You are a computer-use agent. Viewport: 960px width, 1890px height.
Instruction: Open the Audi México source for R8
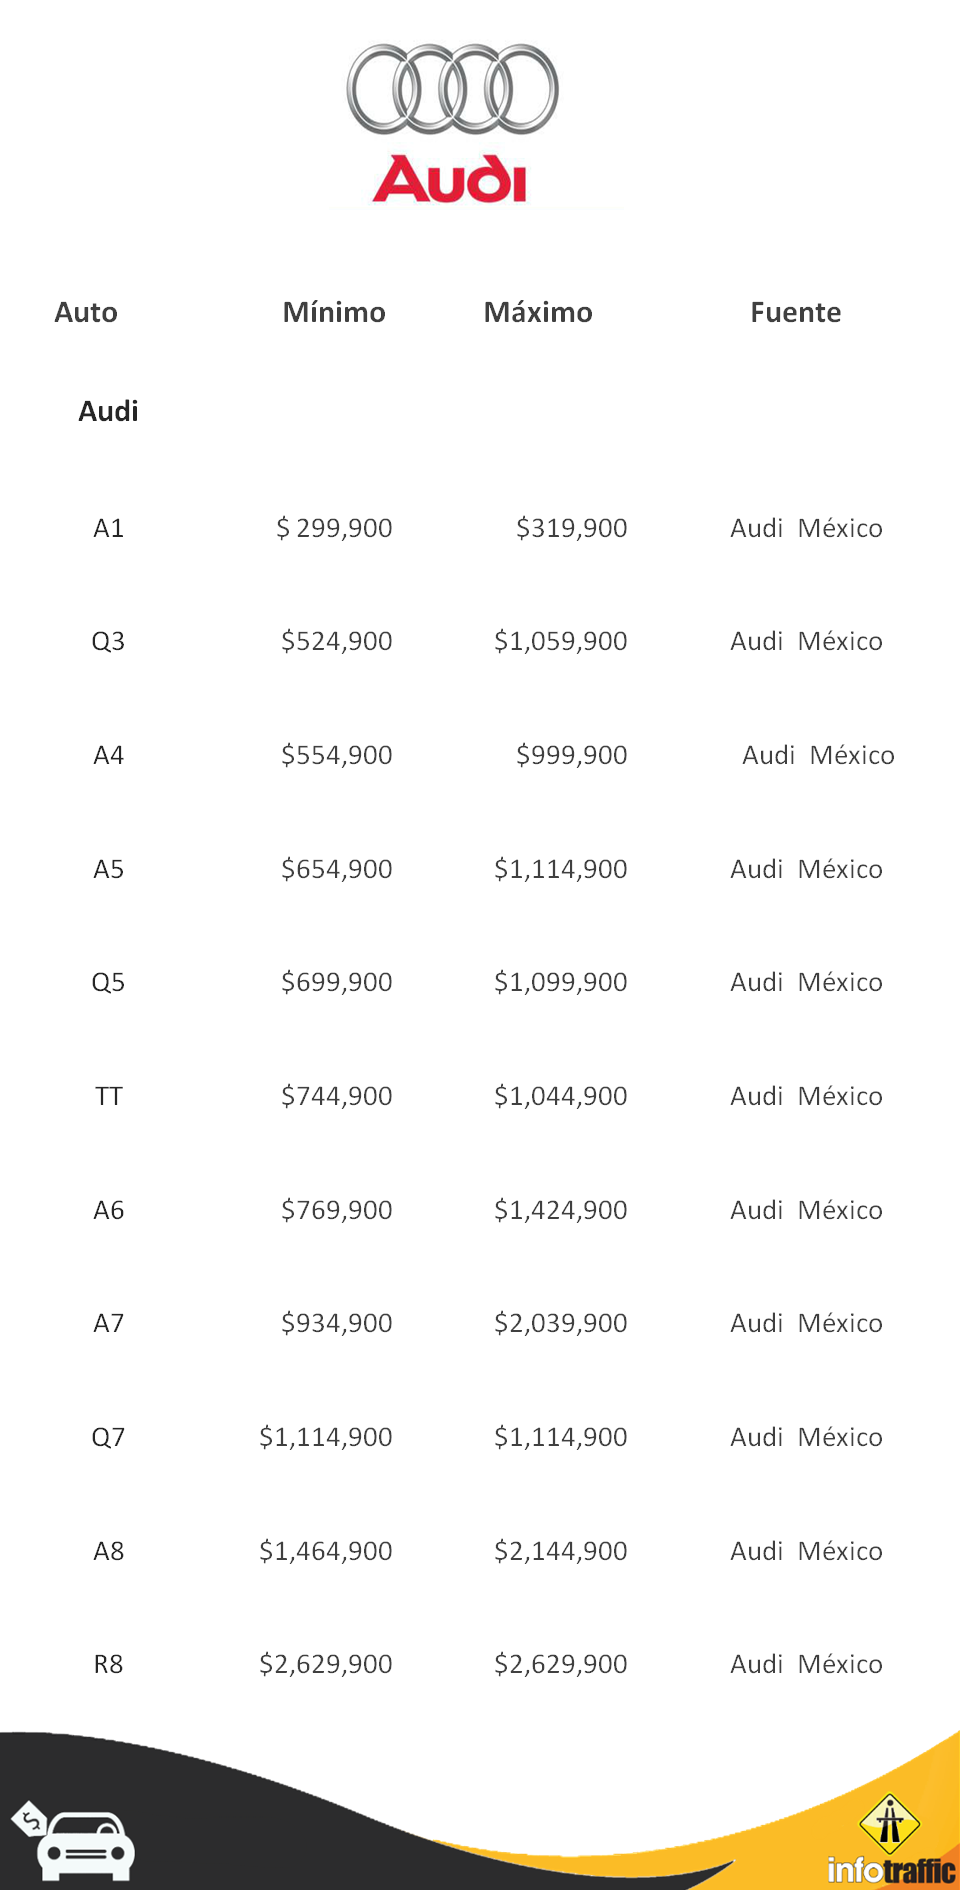806,1664
